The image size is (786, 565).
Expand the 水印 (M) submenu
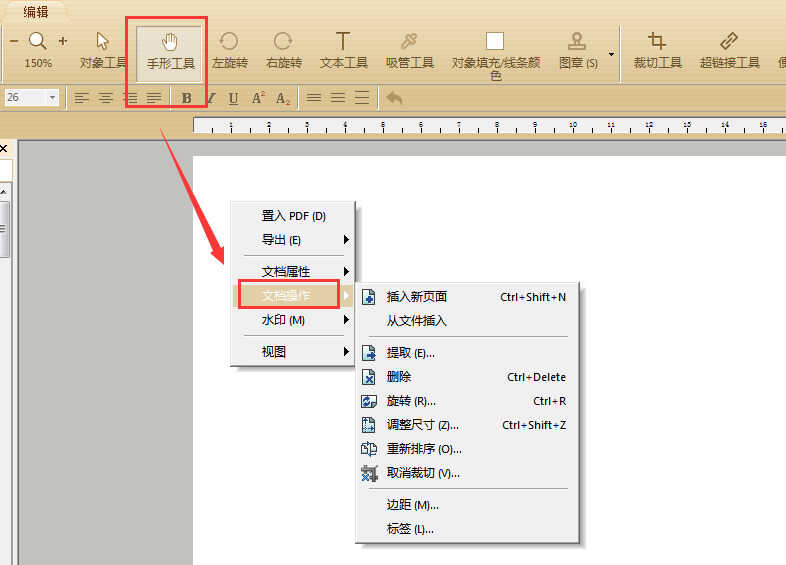tap(293, 320)
